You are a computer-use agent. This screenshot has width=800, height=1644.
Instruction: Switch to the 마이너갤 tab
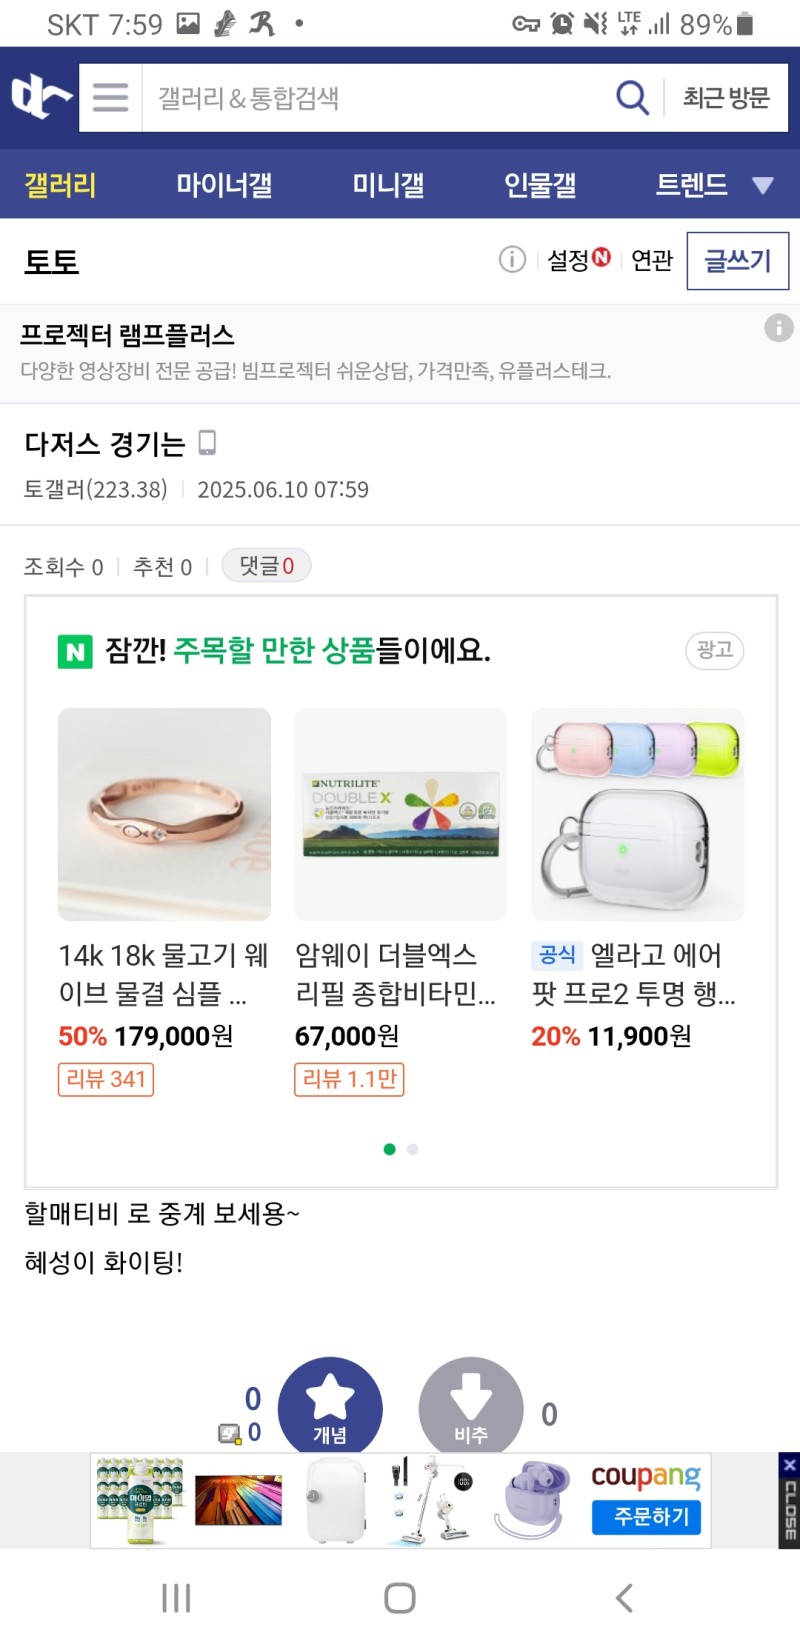(224, 185)
